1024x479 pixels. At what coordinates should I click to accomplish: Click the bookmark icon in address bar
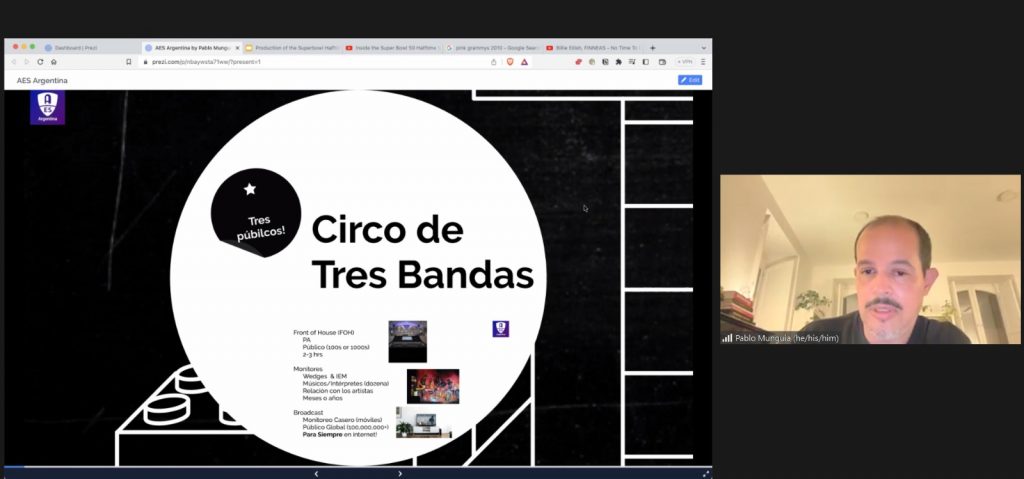(128, 62)
